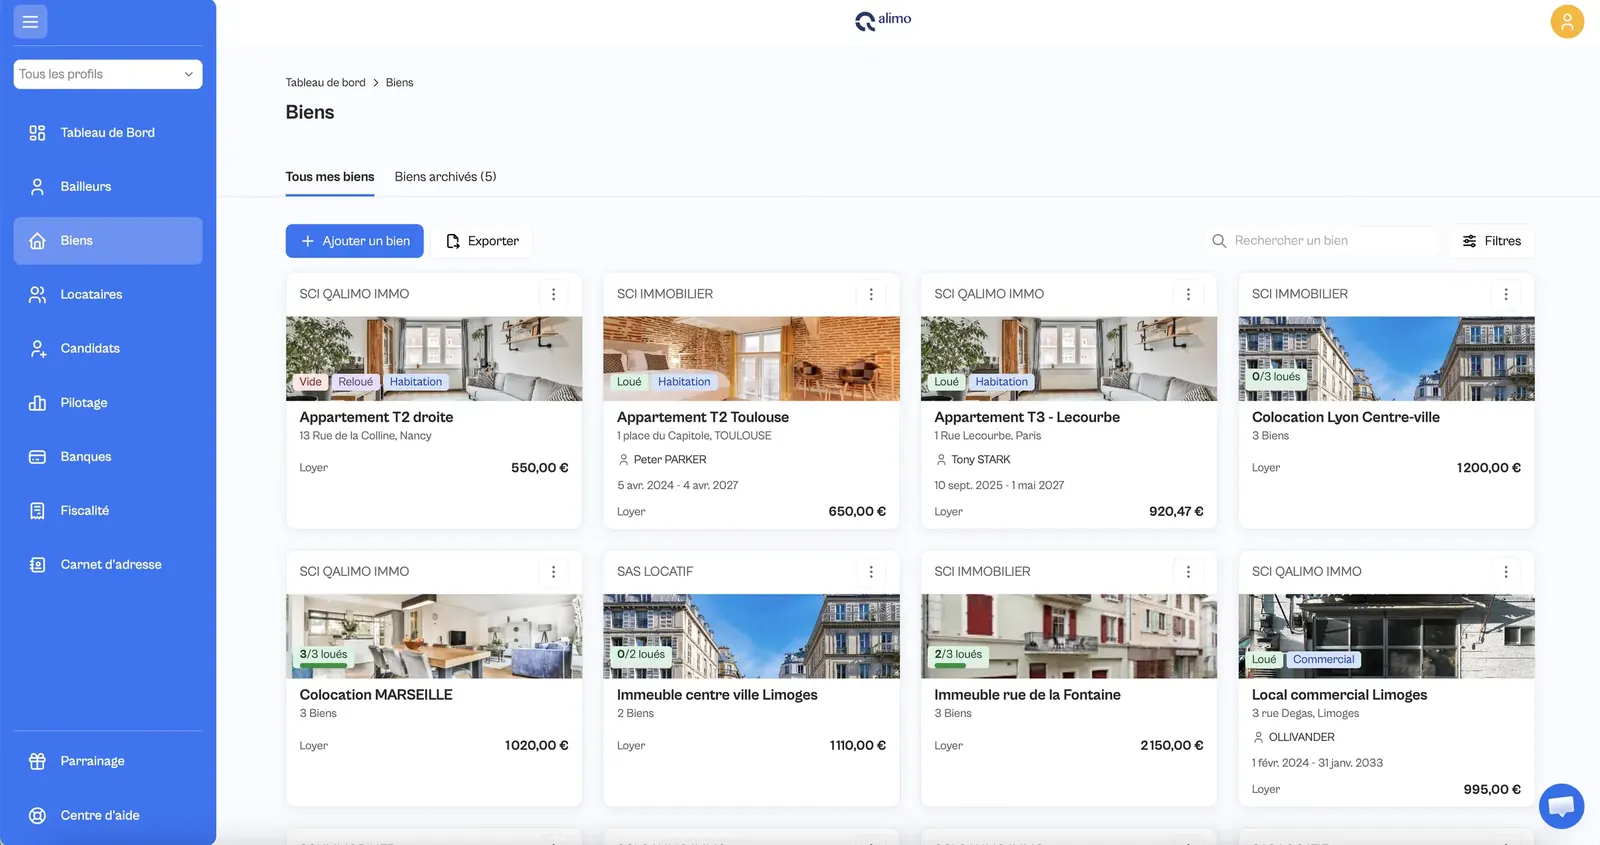Select Biens in the sidebar
This screenshot has height=845, width=1600.
tap(108, 241)
